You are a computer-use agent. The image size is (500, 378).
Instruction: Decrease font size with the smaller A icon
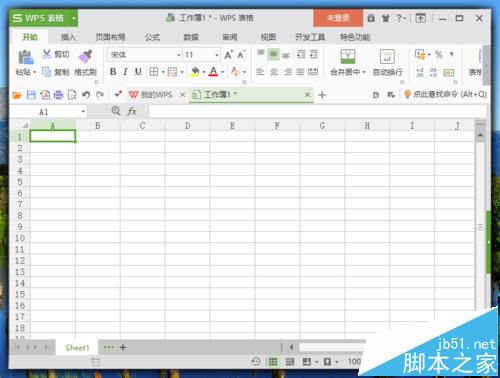click(x=241, y=55)
